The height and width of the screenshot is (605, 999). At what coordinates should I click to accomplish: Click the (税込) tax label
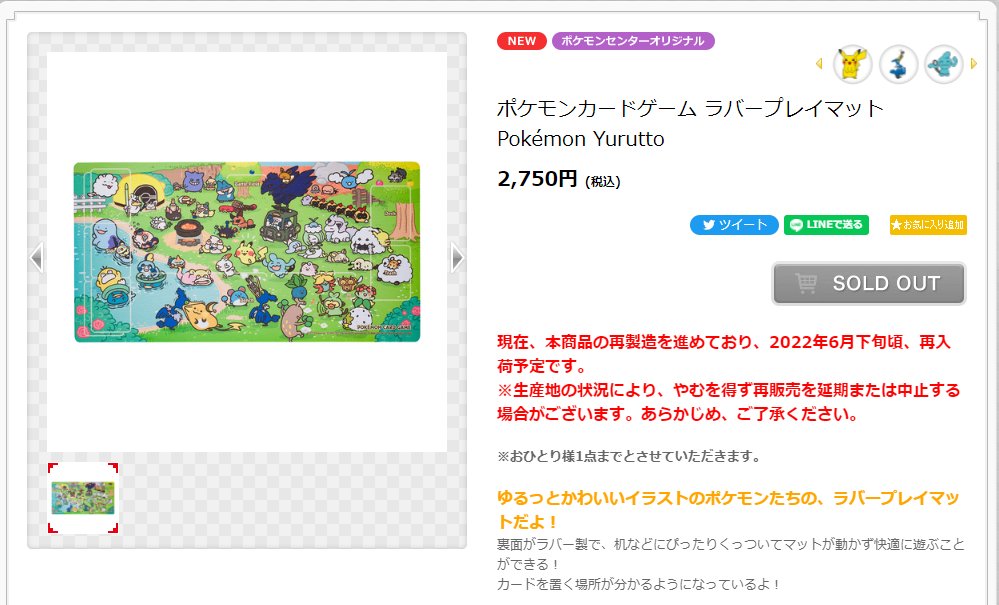pos(603,182)
